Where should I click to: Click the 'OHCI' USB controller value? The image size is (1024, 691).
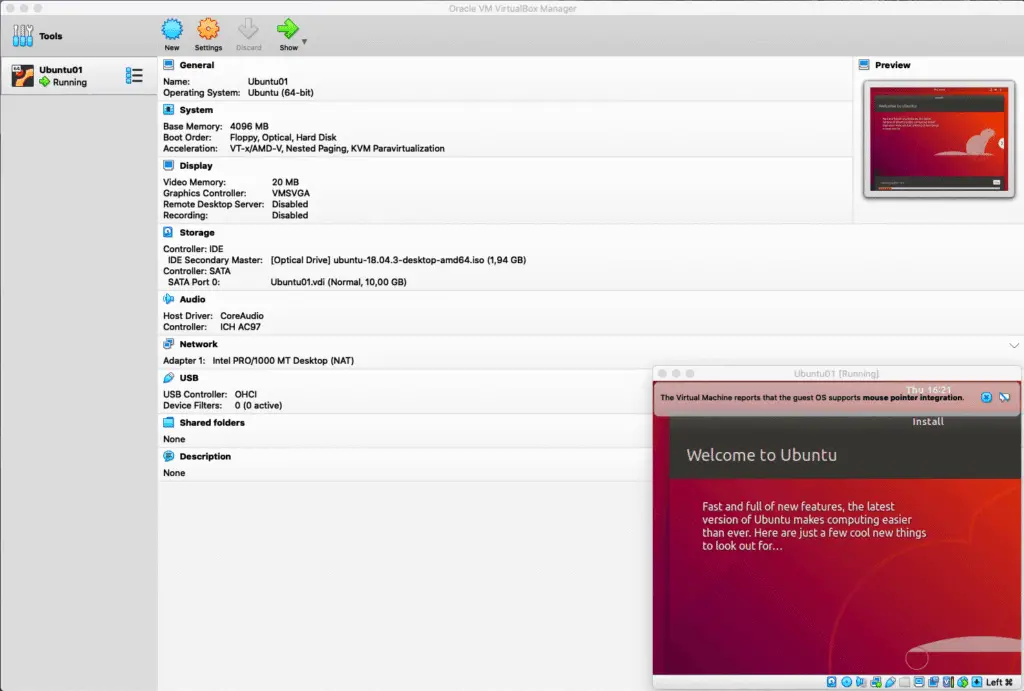[246, 394]
